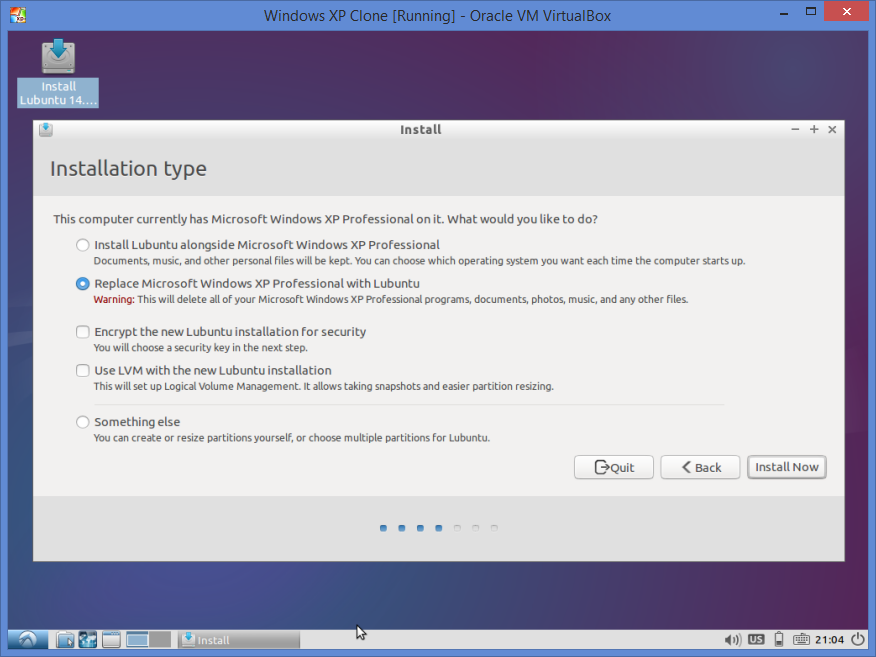This screenshot has height=657, width=876.
Task: Maximize the Install dialog with plus button
Action: 814,130
